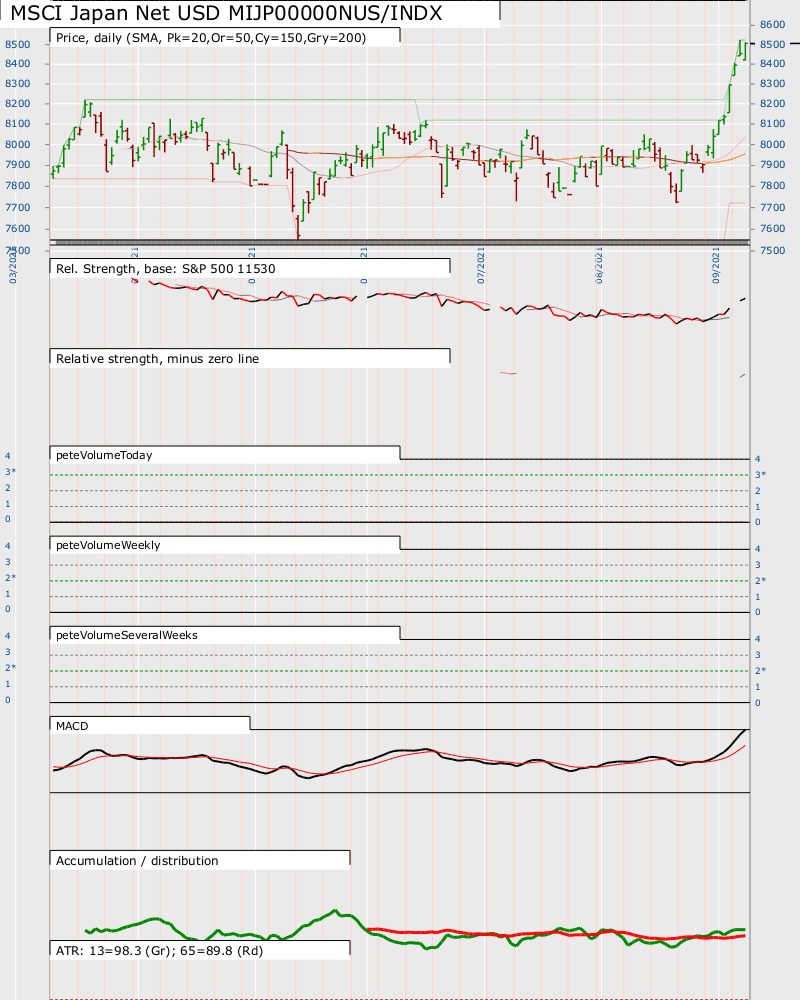
Task: Click the 7600 value on right price axis
Action: (772, 228)
